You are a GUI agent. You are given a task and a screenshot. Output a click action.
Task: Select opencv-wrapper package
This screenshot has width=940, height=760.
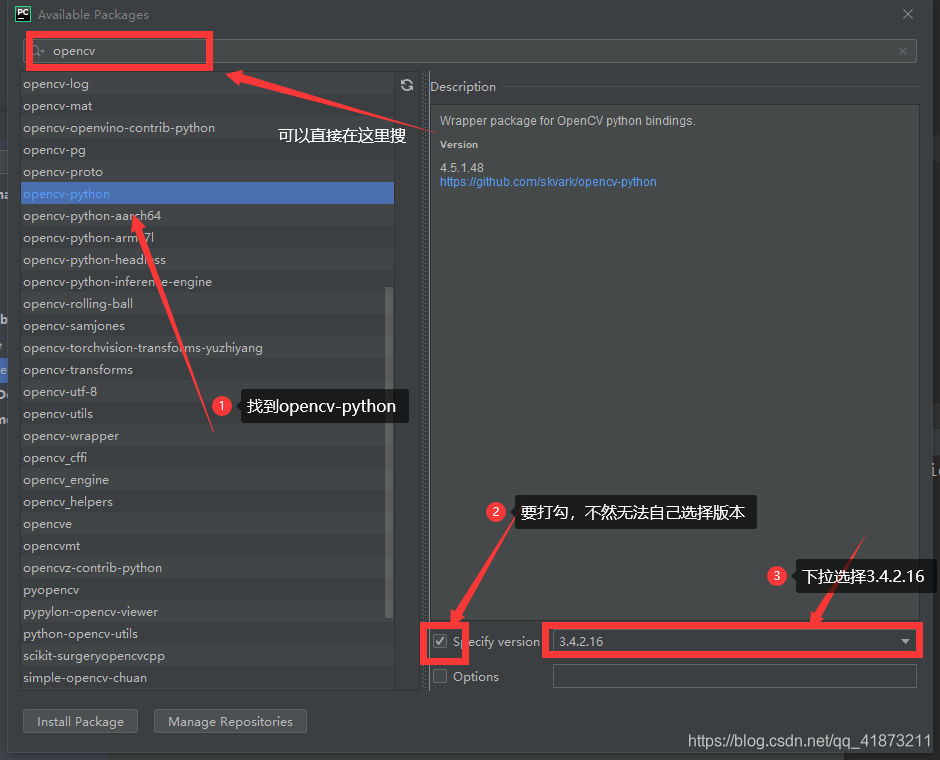coord(207,436)
